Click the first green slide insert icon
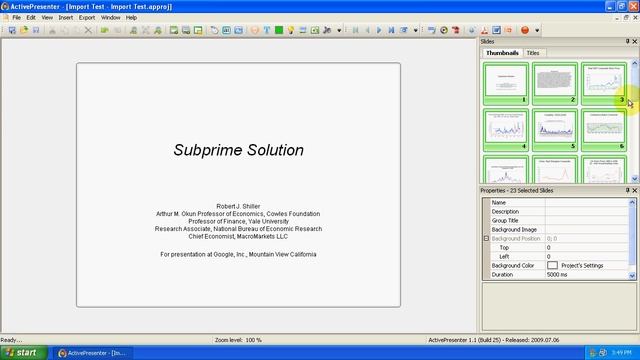640x360 pixels. [x=174, y=30]
